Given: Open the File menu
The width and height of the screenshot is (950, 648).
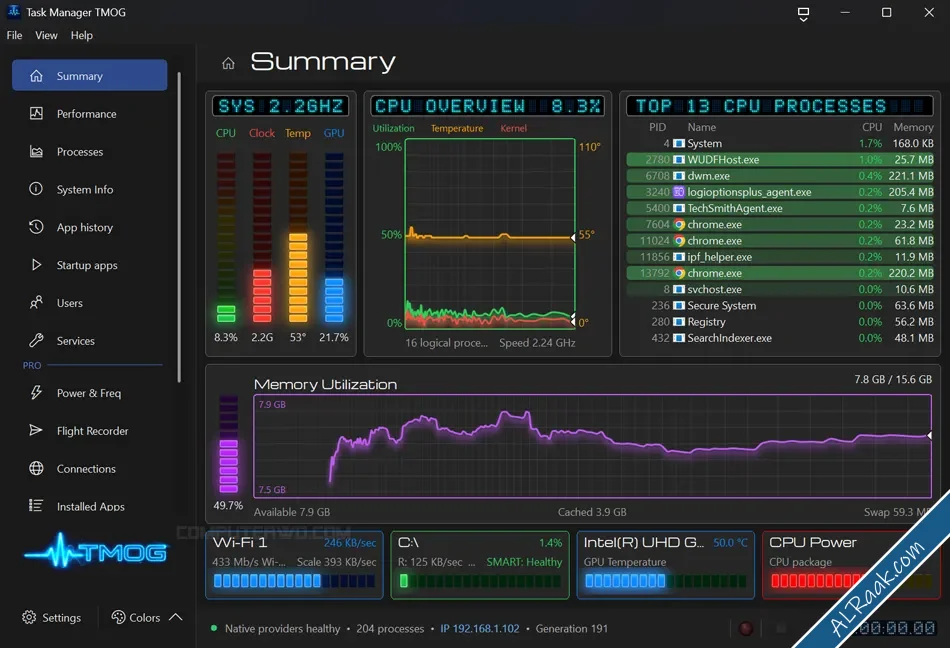Looking at the screenshot, I should coord(15,35).
